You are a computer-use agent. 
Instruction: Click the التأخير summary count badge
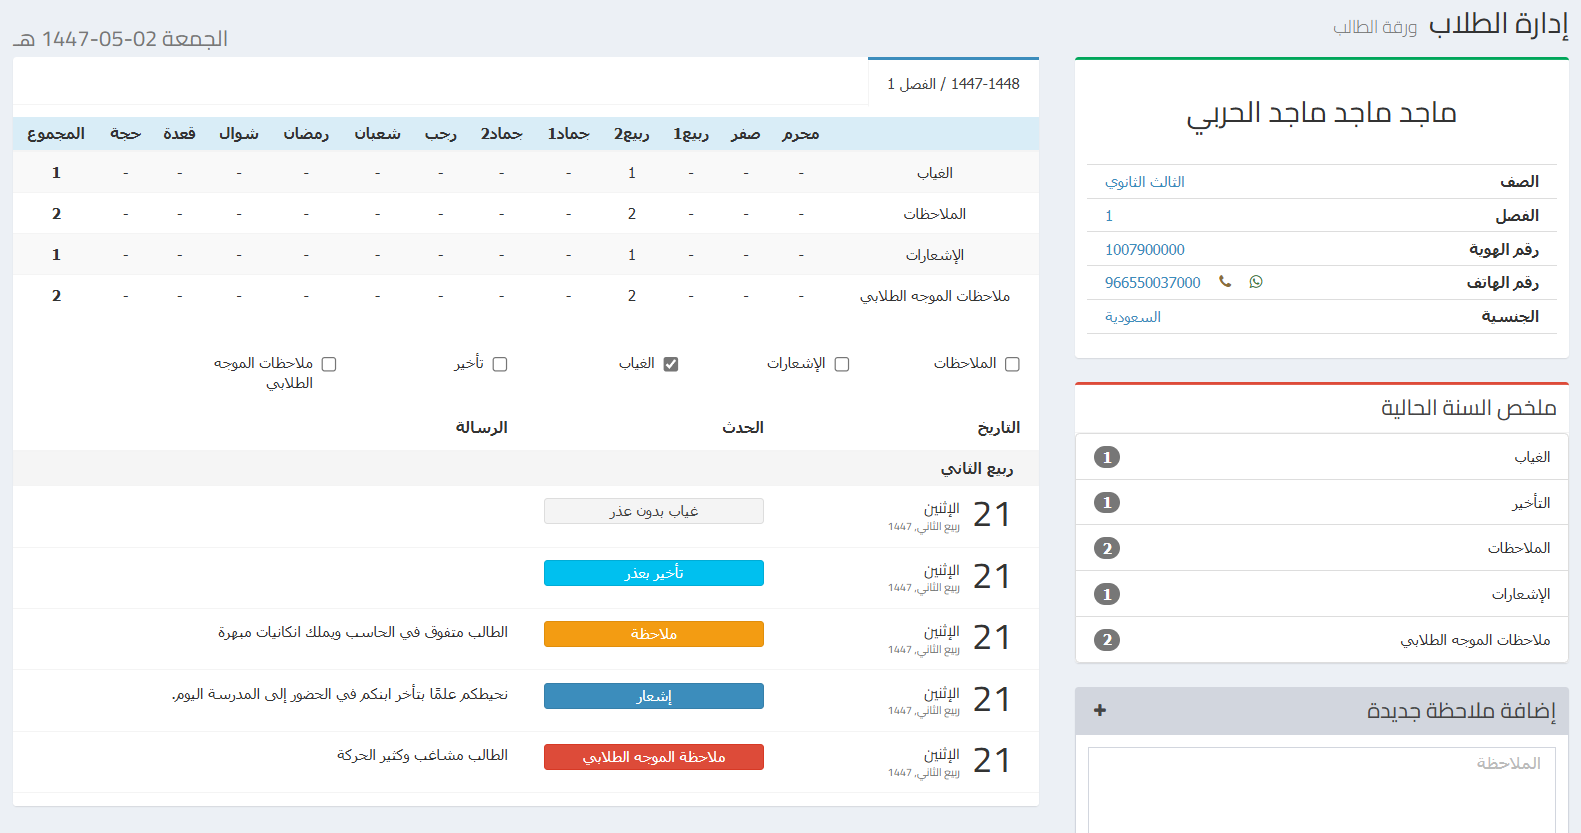tap(1107, 503)
